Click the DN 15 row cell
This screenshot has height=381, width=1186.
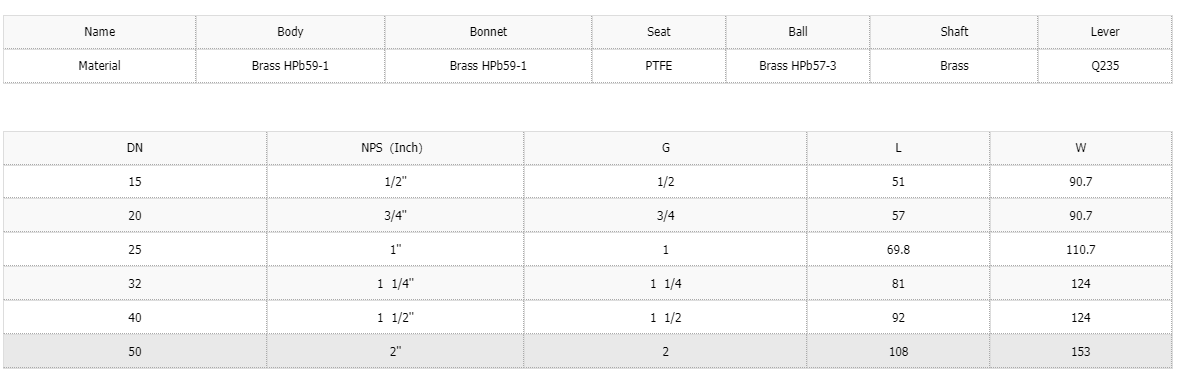(135, 182)
